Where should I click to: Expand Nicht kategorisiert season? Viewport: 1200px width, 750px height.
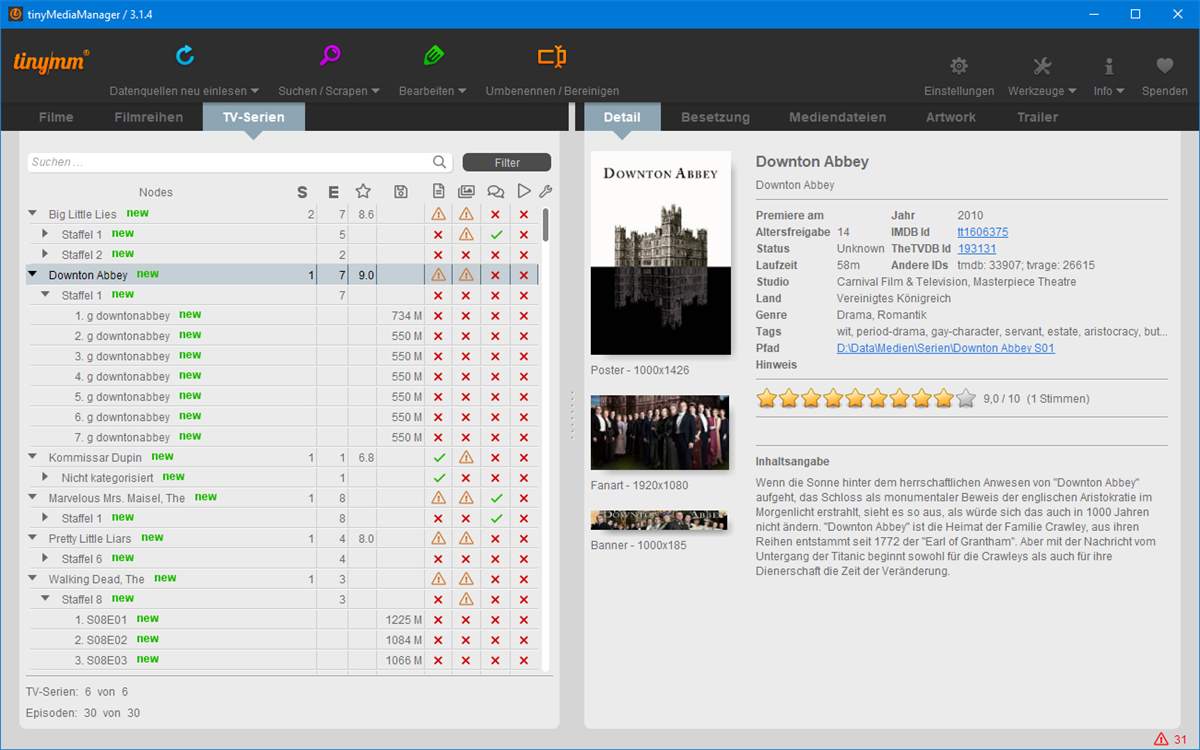45,478
